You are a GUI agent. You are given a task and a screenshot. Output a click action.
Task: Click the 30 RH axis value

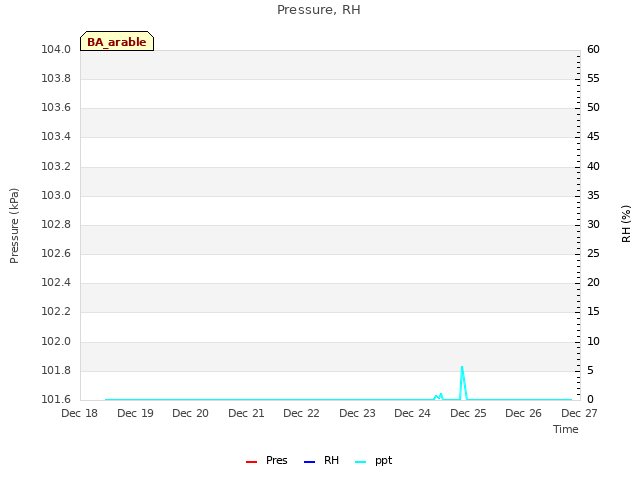click(x=593, y=224)
